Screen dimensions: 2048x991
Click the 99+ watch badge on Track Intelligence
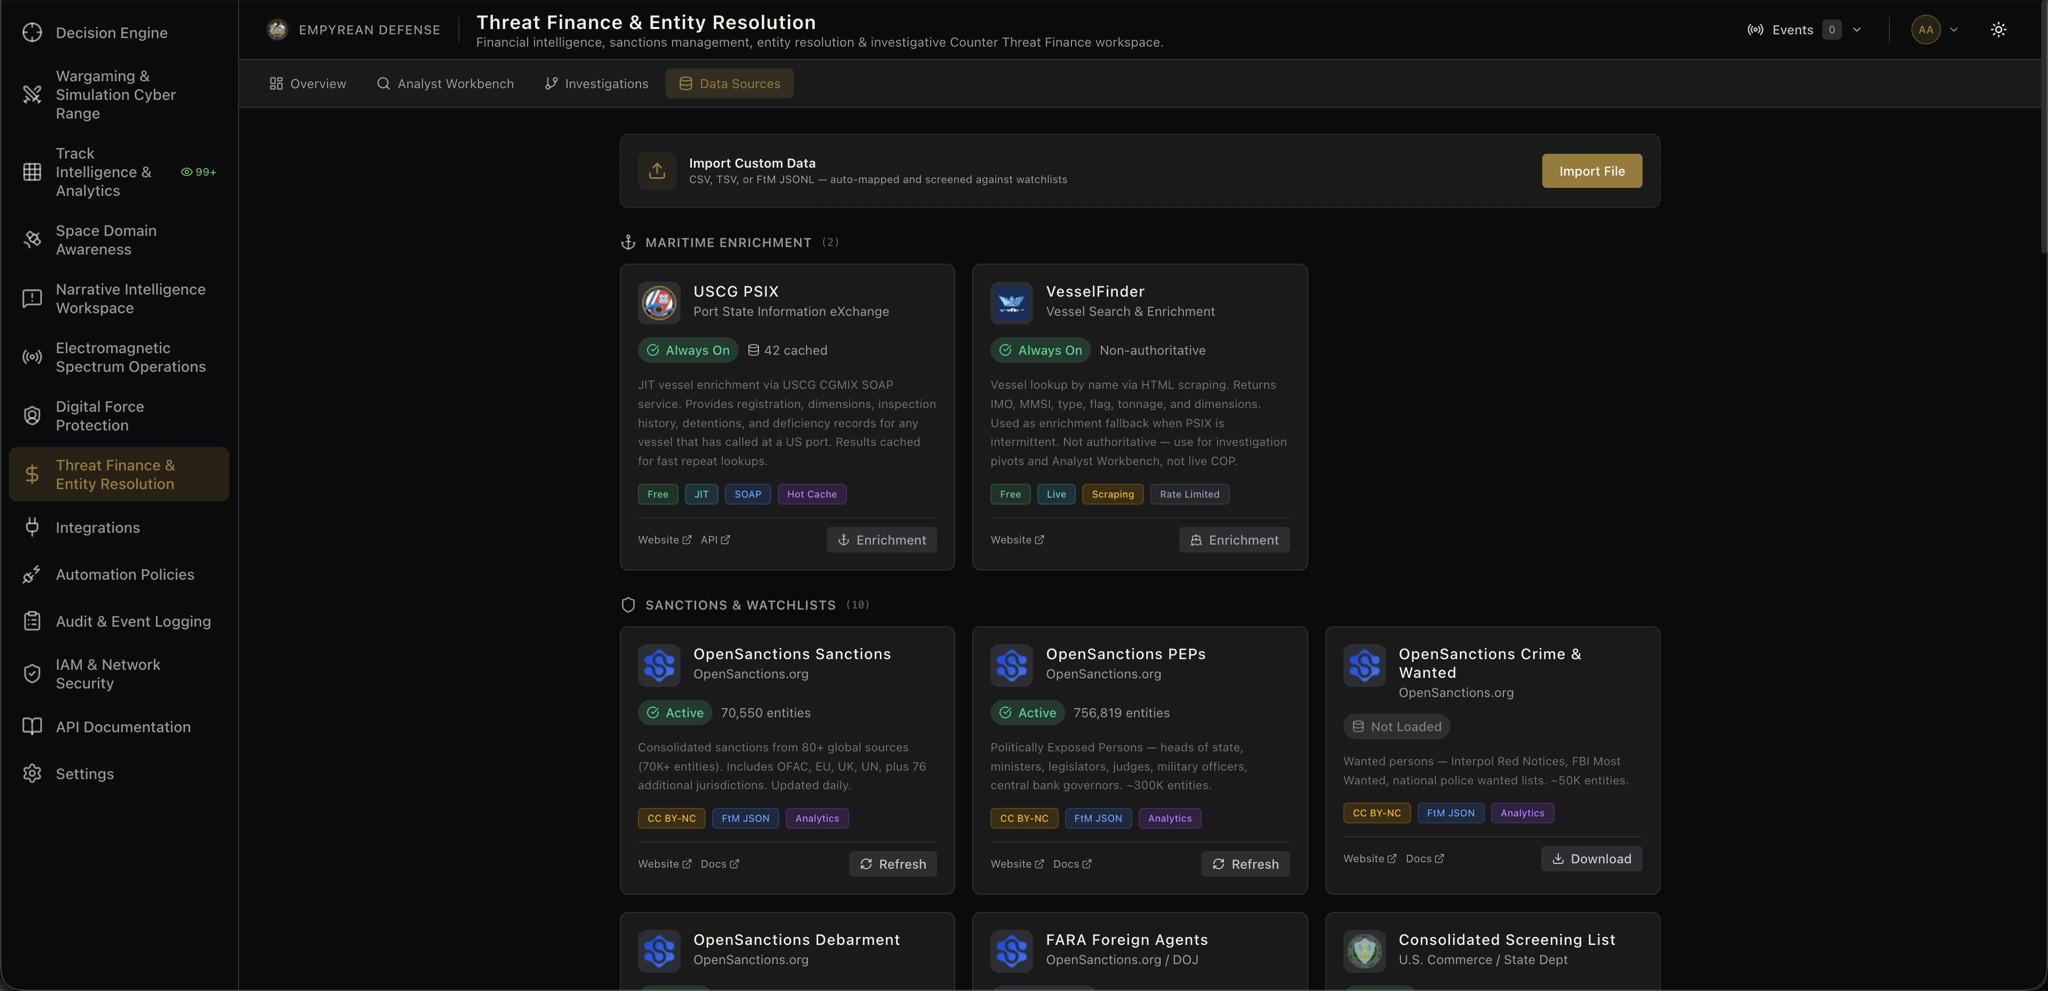(x=198, y=172)
